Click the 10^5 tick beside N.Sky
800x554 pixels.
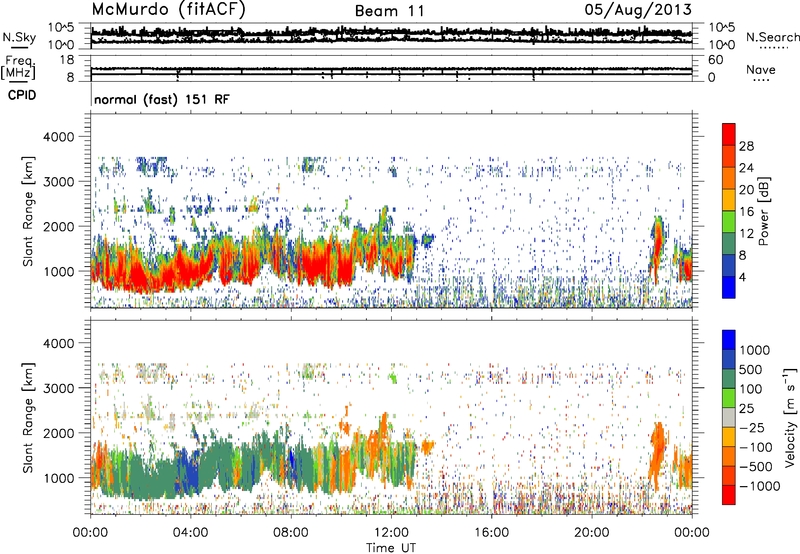click(x=61, y=27)
